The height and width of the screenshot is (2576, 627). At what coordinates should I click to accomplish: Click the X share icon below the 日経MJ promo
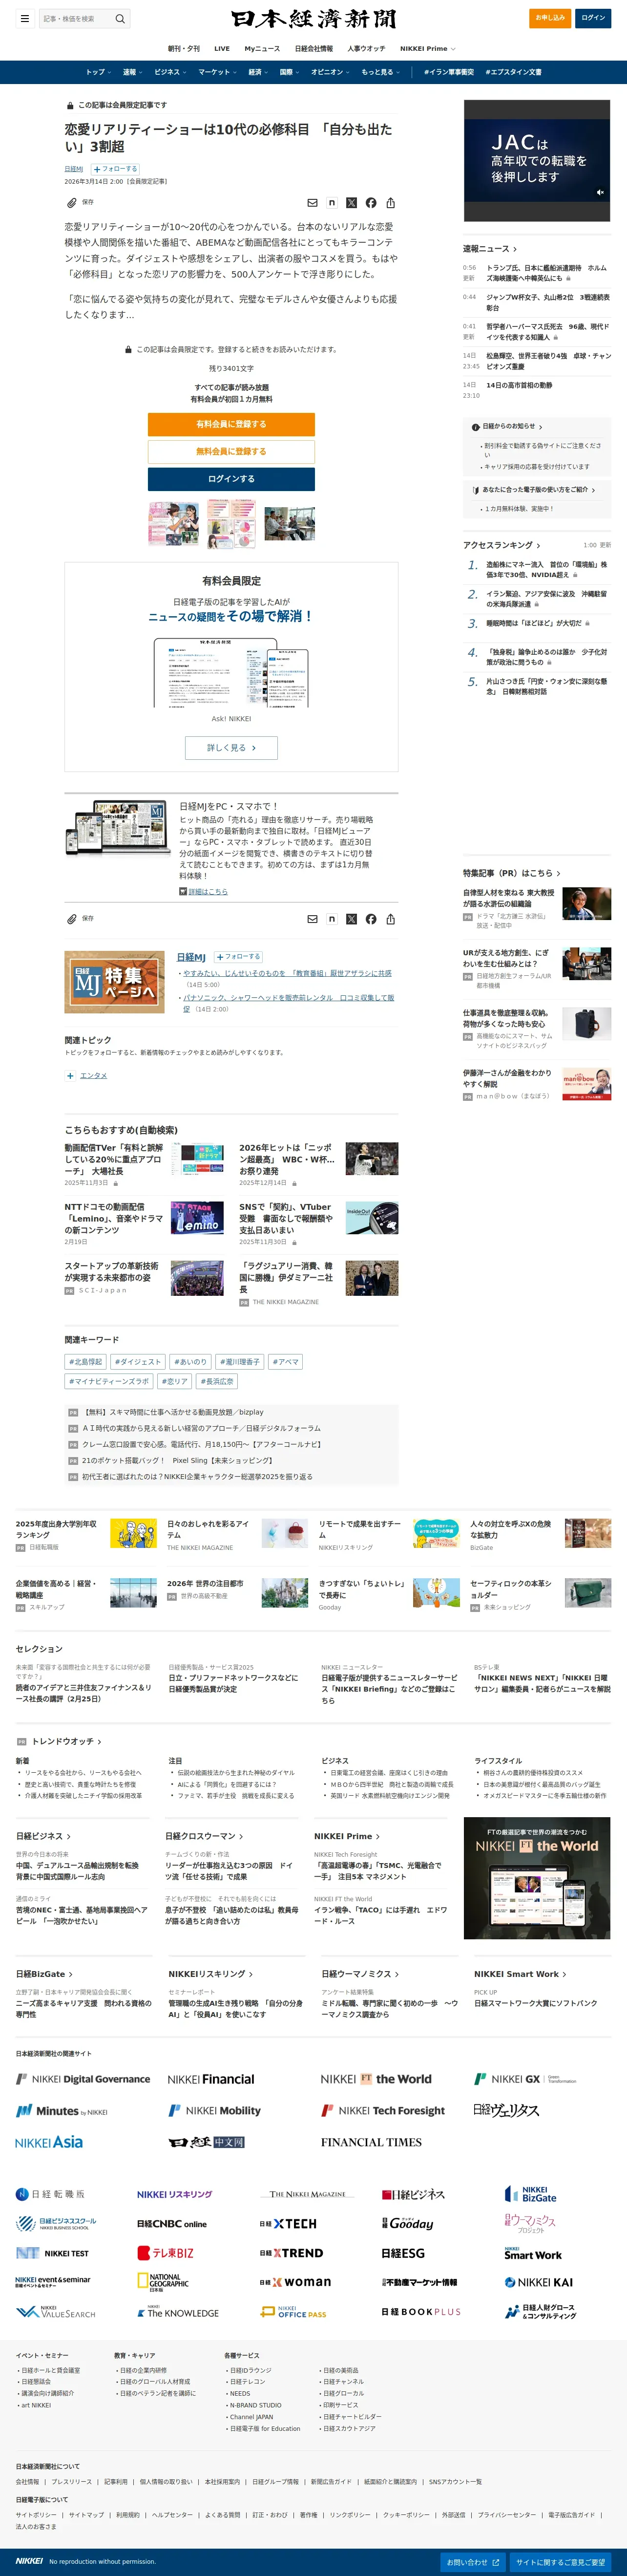[x=351, y=919]
